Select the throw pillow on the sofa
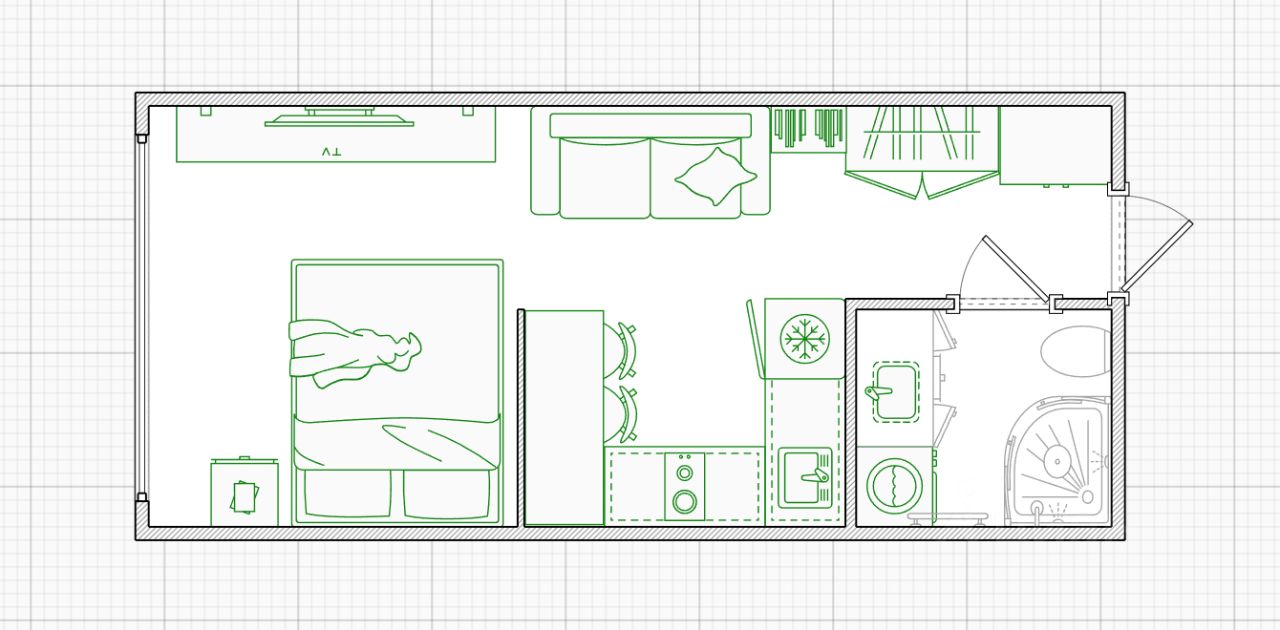Screen dimensions: 1280x630 pyautogui.click(x=716, y=177)
